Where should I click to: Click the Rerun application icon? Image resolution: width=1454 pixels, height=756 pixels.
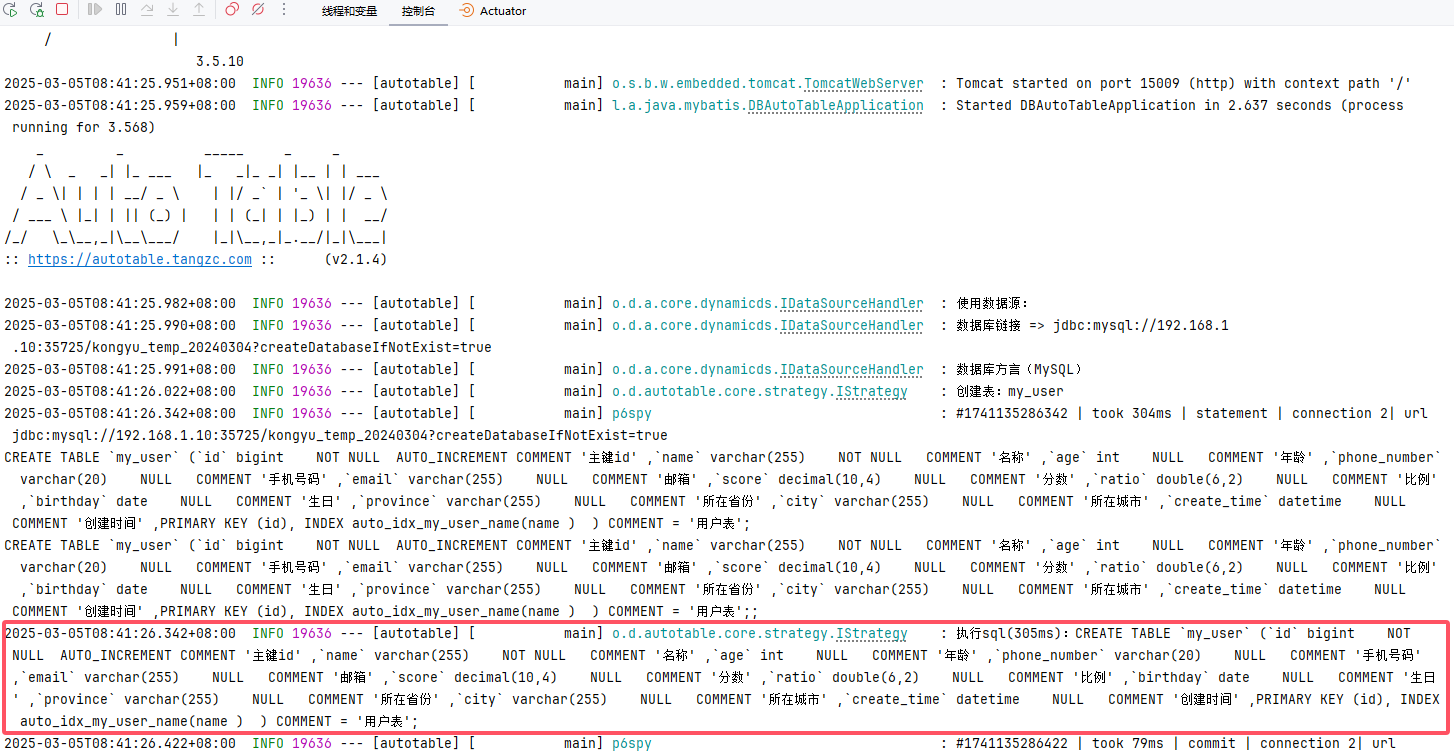coord(12,10)
